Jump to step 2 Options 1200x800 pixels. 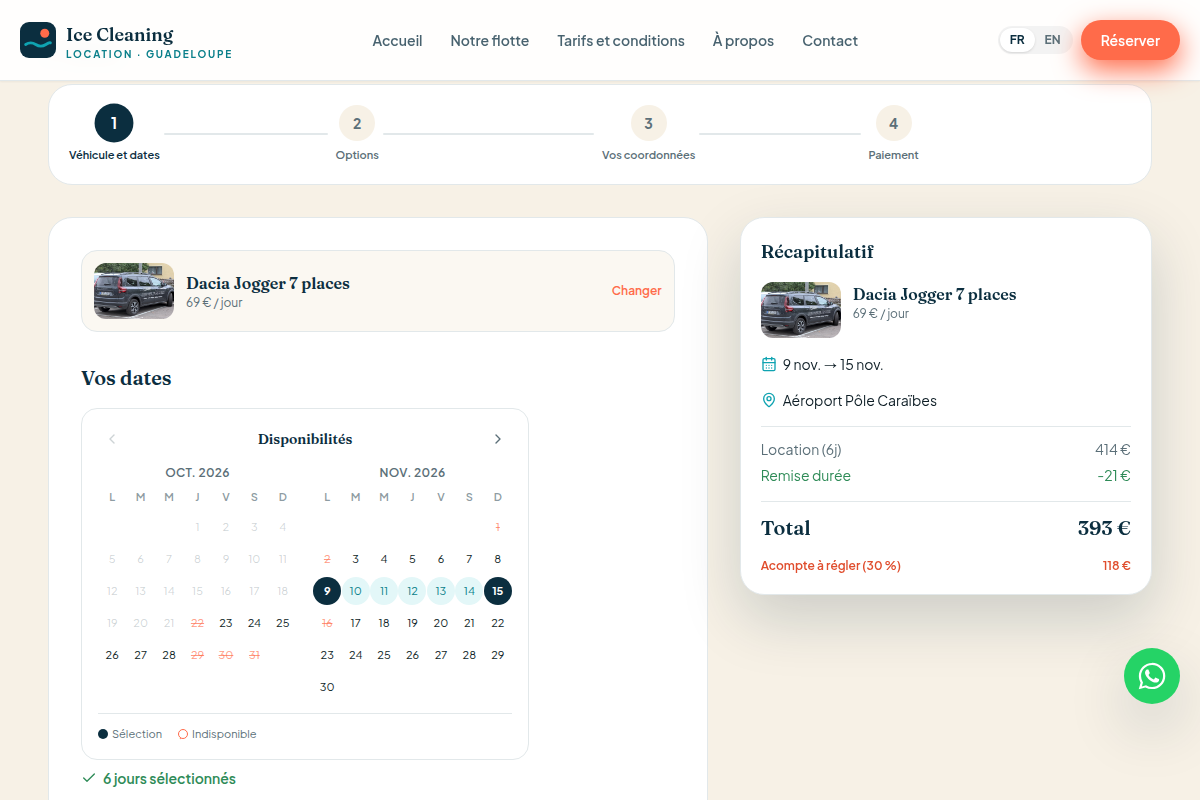(x=357, y=133)
